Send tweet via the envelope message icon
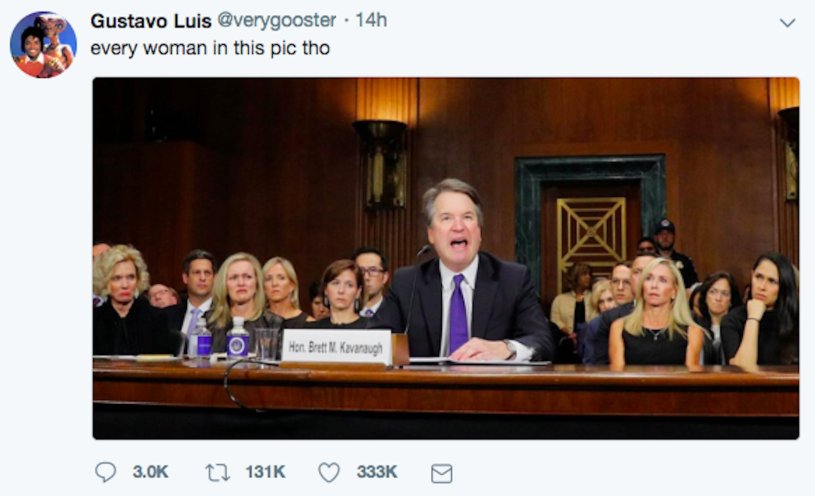 [x=441, y=473]
